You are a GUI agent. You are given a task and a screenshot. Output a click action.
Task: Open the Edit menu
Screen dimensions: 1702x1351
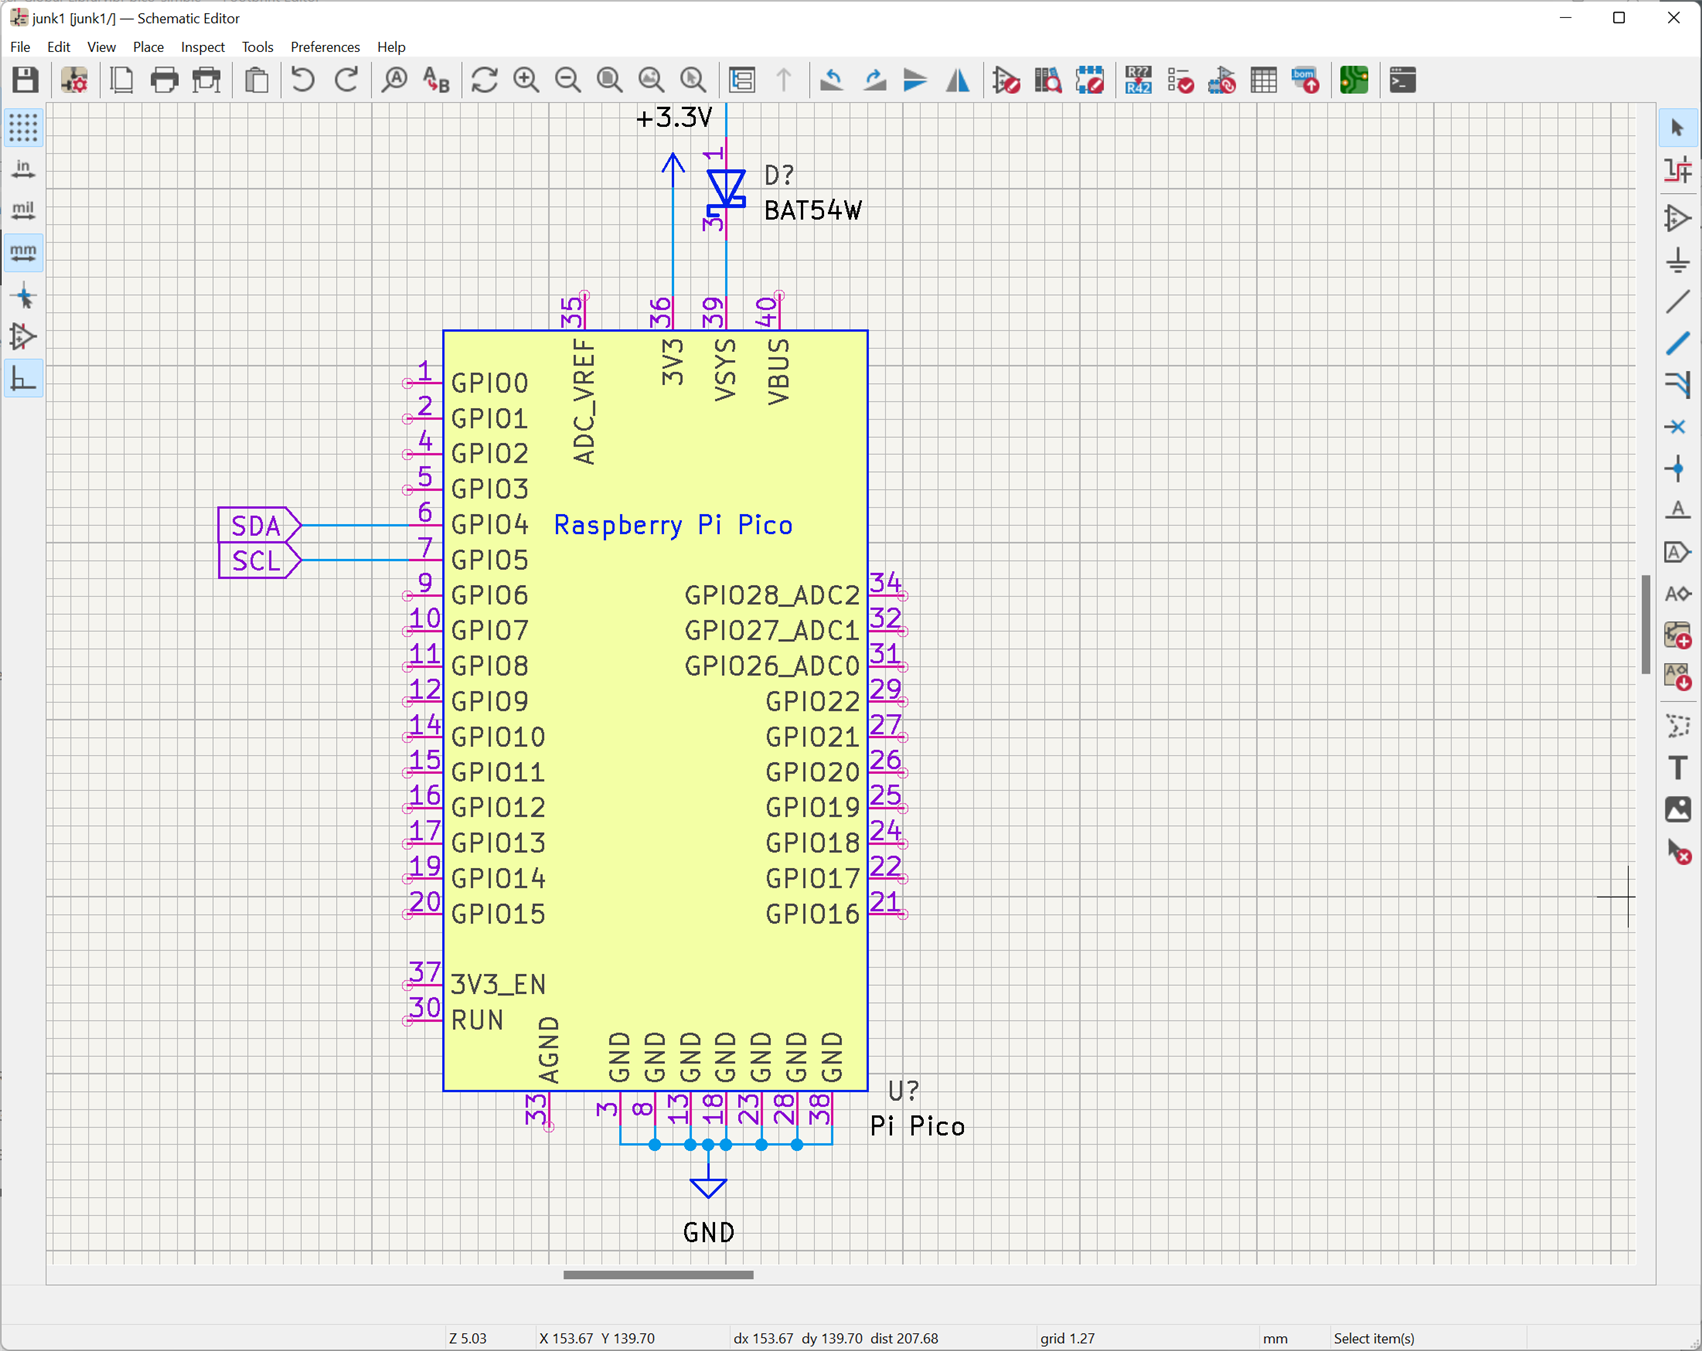(59, 47)
